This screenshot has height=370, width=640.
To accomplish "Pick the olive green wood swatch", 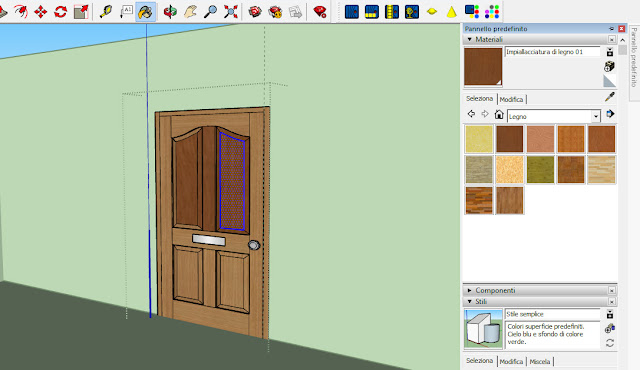I will (x=540, y=170).
